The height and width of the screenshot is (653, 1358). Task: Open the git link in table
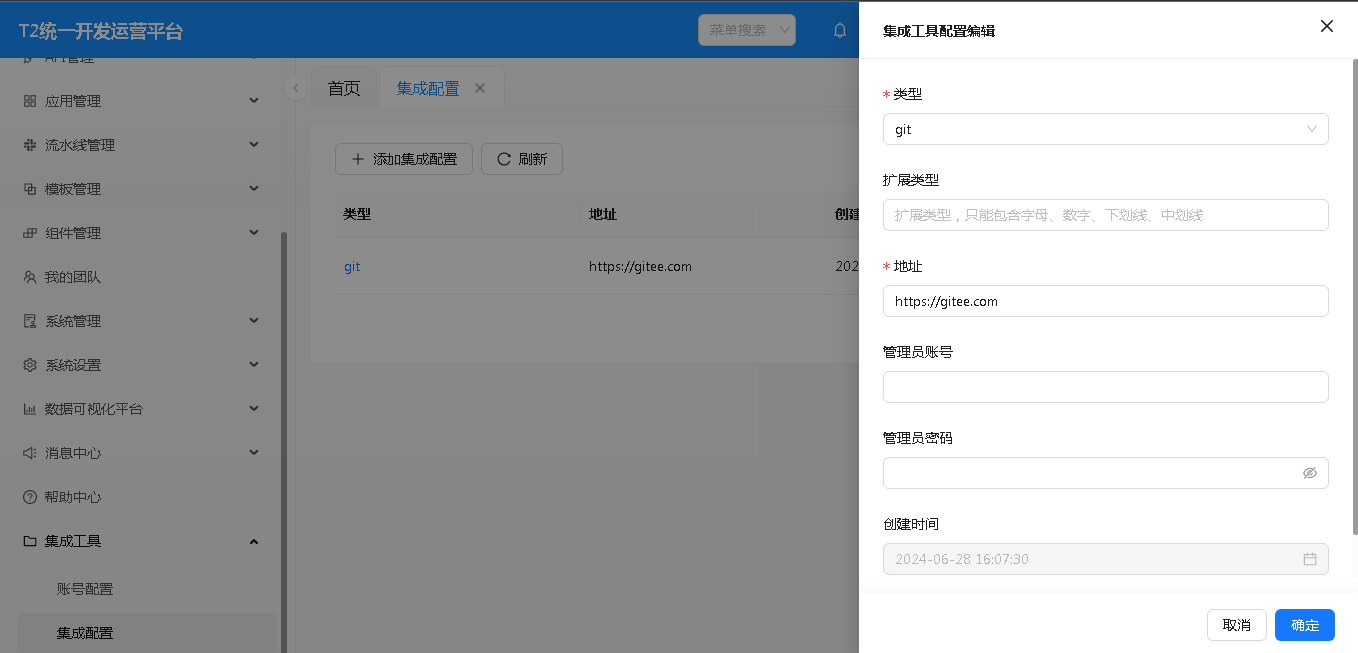(352, 267)
